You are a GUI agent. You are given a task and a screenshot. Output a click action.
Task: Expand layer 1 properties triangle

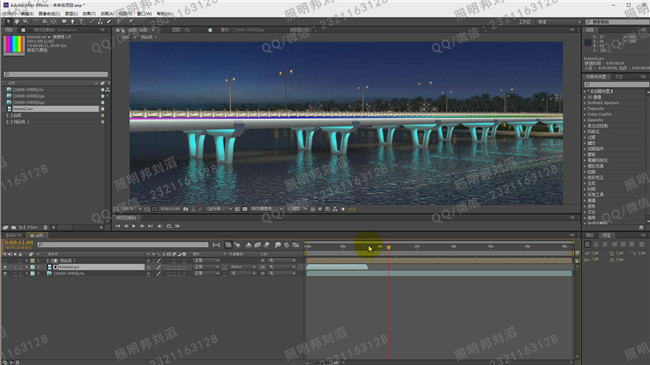coord(27,260)
